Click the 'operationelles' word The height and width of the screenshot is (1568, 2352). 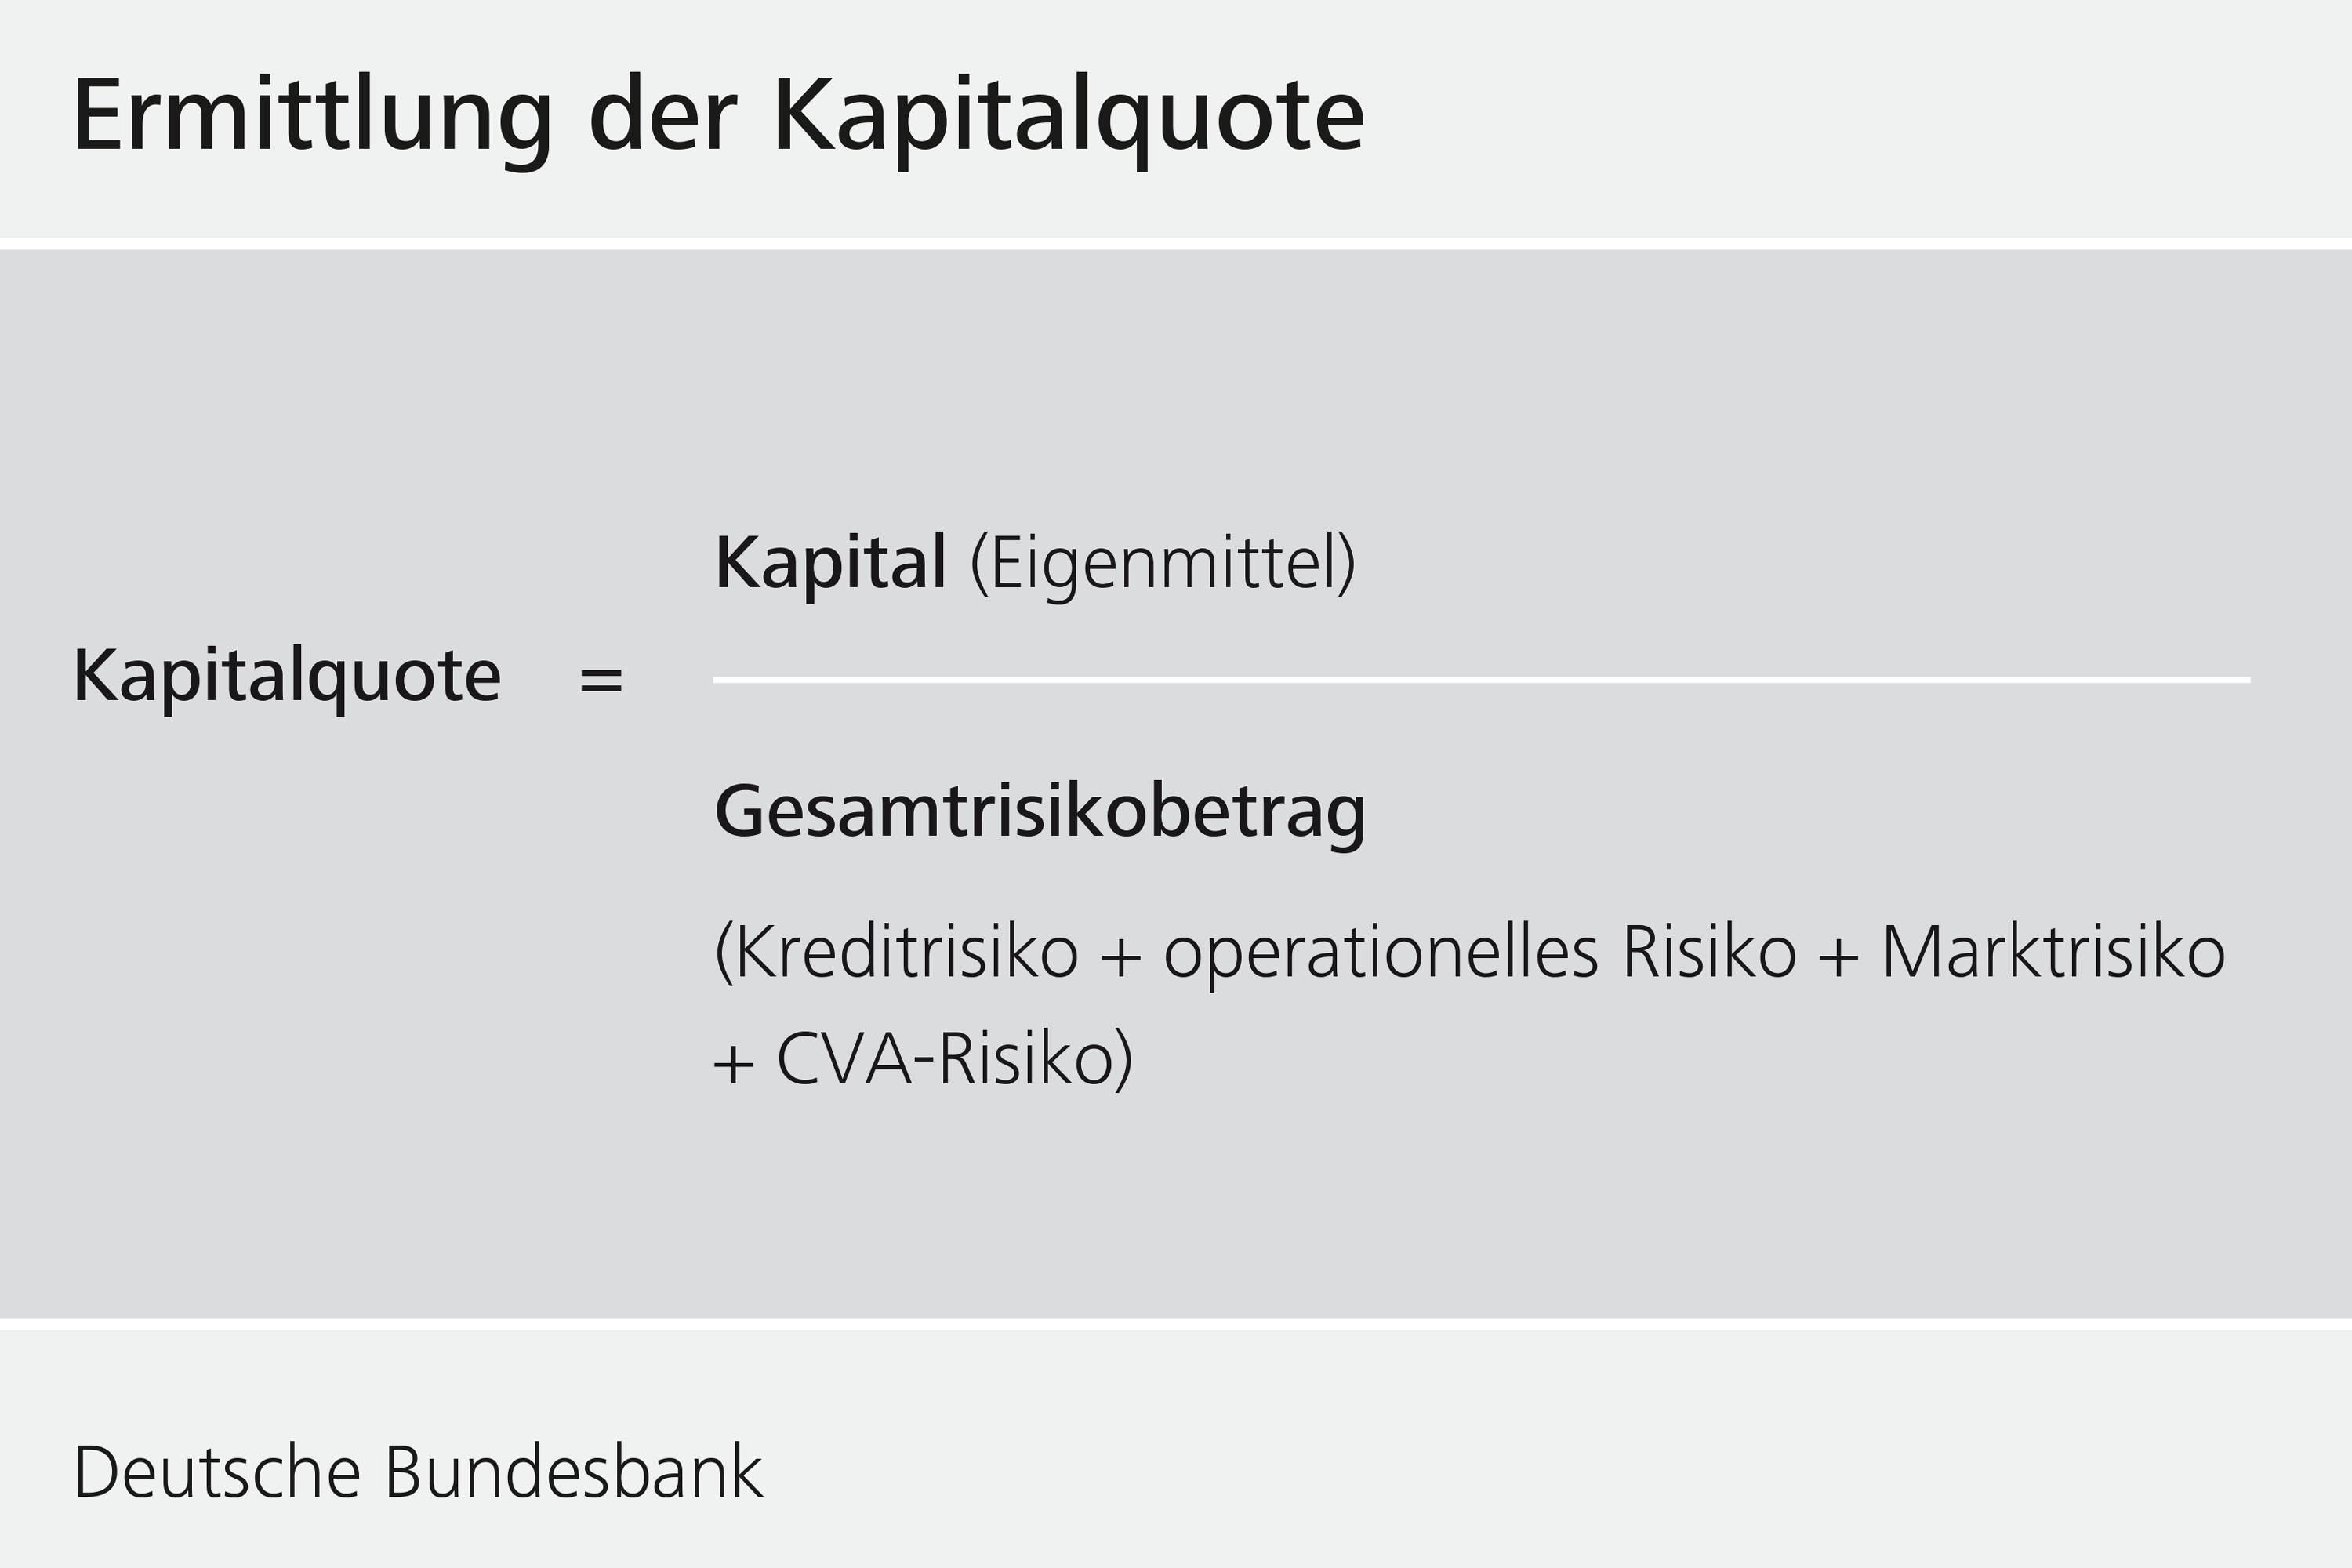(1381, 954)
